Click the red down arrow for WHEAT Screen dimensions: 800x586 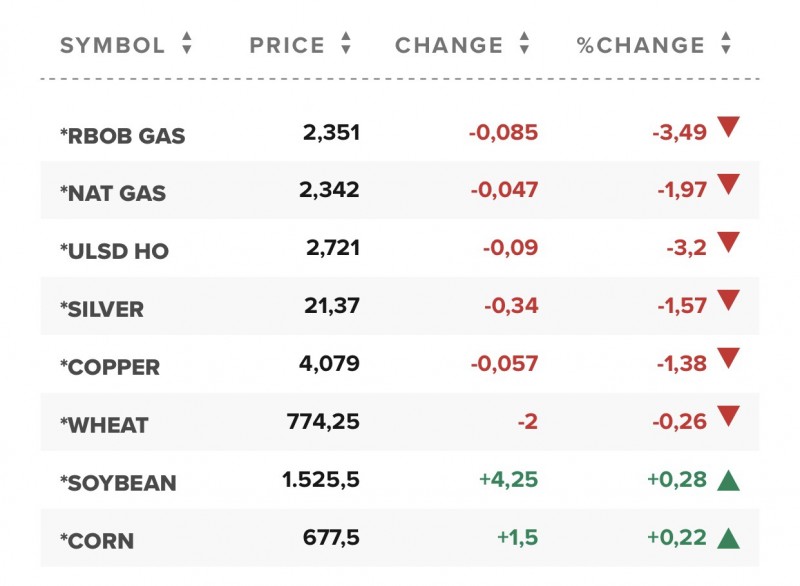pyautogui.click(x=728, y=417)
